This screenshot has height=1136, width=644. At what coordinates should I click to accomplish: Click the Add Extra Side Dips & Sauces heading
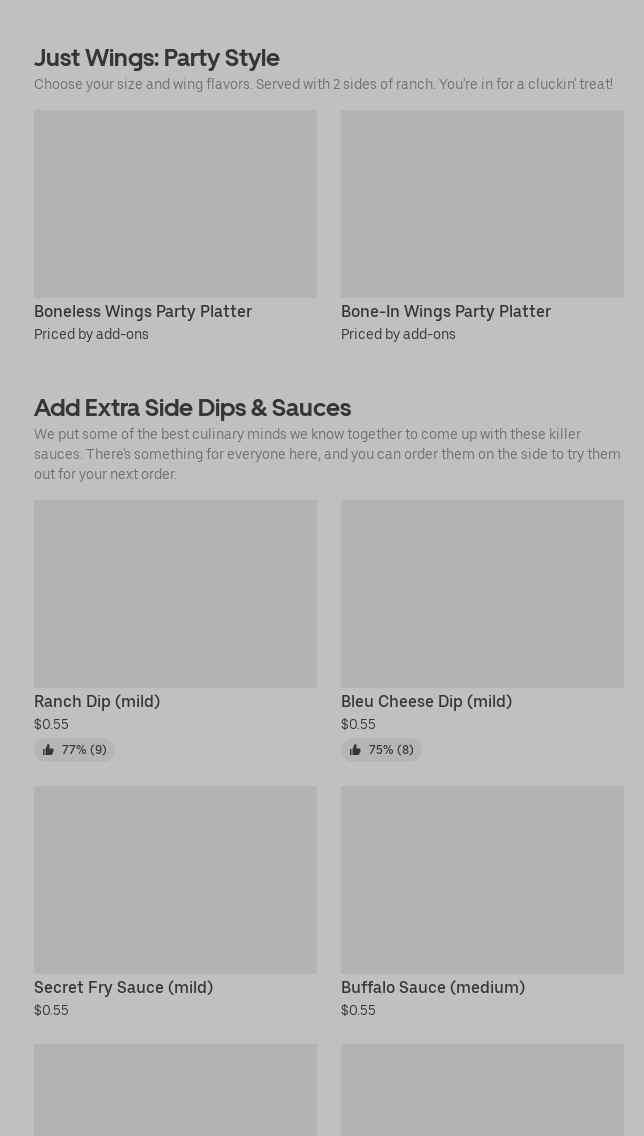[192, 408]
